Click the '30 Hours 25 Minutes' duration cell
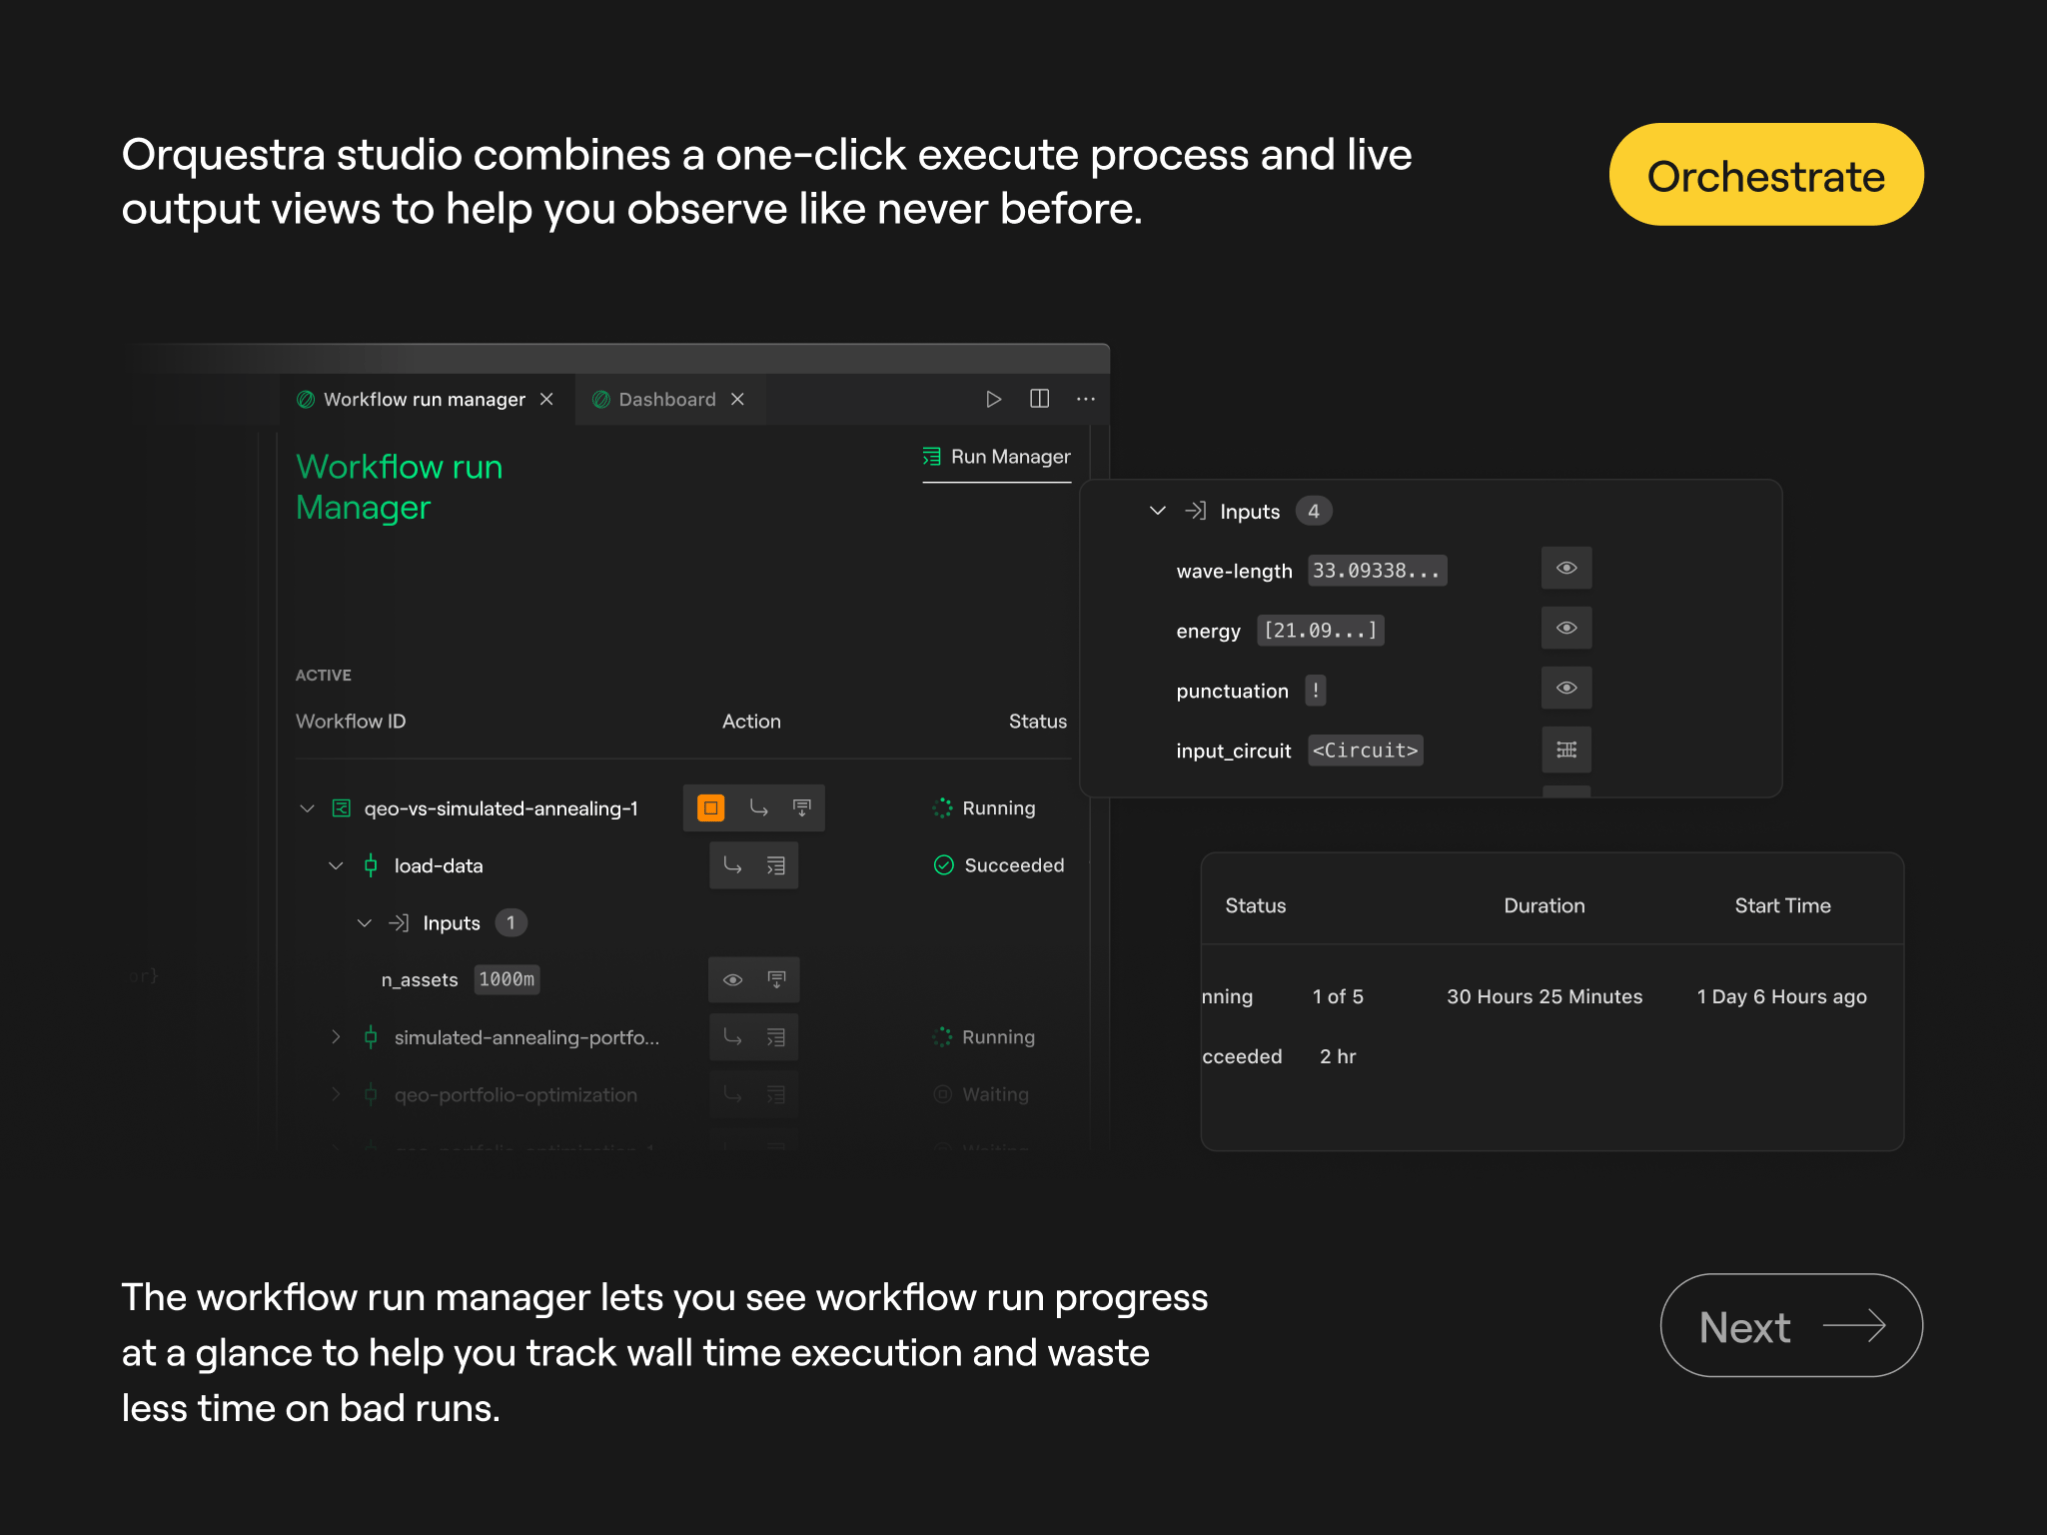 click(1544, 997)
